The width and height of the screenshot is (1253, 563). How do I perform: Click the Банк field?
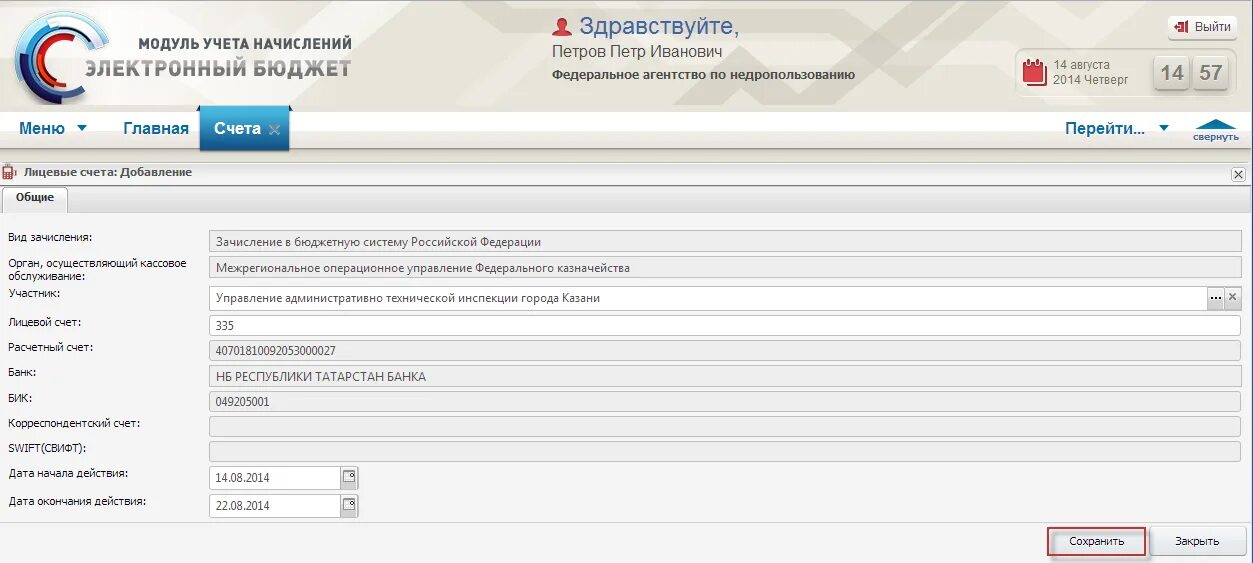point(725,377)
